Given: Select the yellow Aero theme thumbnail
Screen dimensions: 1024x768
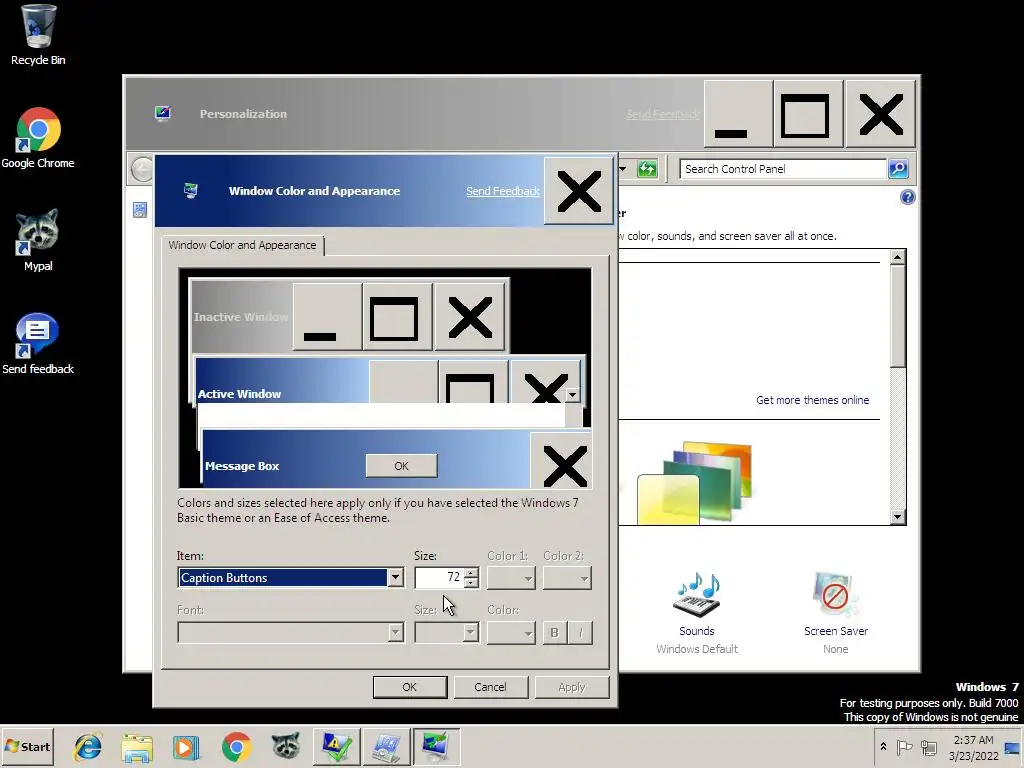Looking at the screenshot, I should pos(667,500).
